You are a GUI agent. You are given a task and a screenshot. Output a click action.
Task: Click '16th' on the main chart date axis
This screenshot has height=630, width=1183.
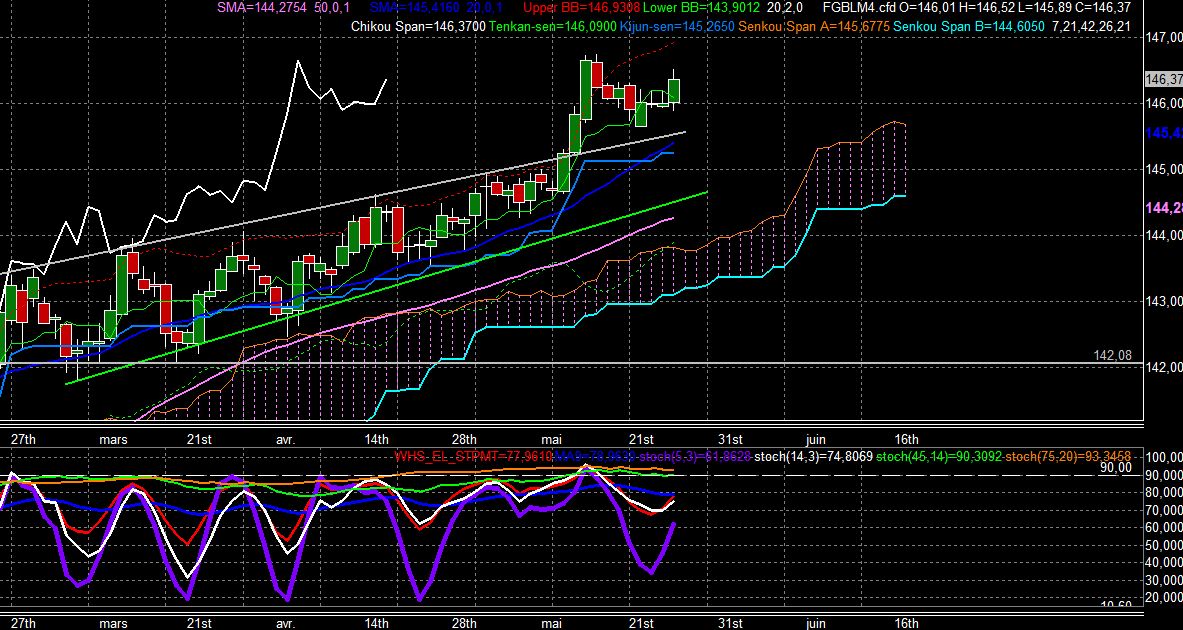click(906, 440)
